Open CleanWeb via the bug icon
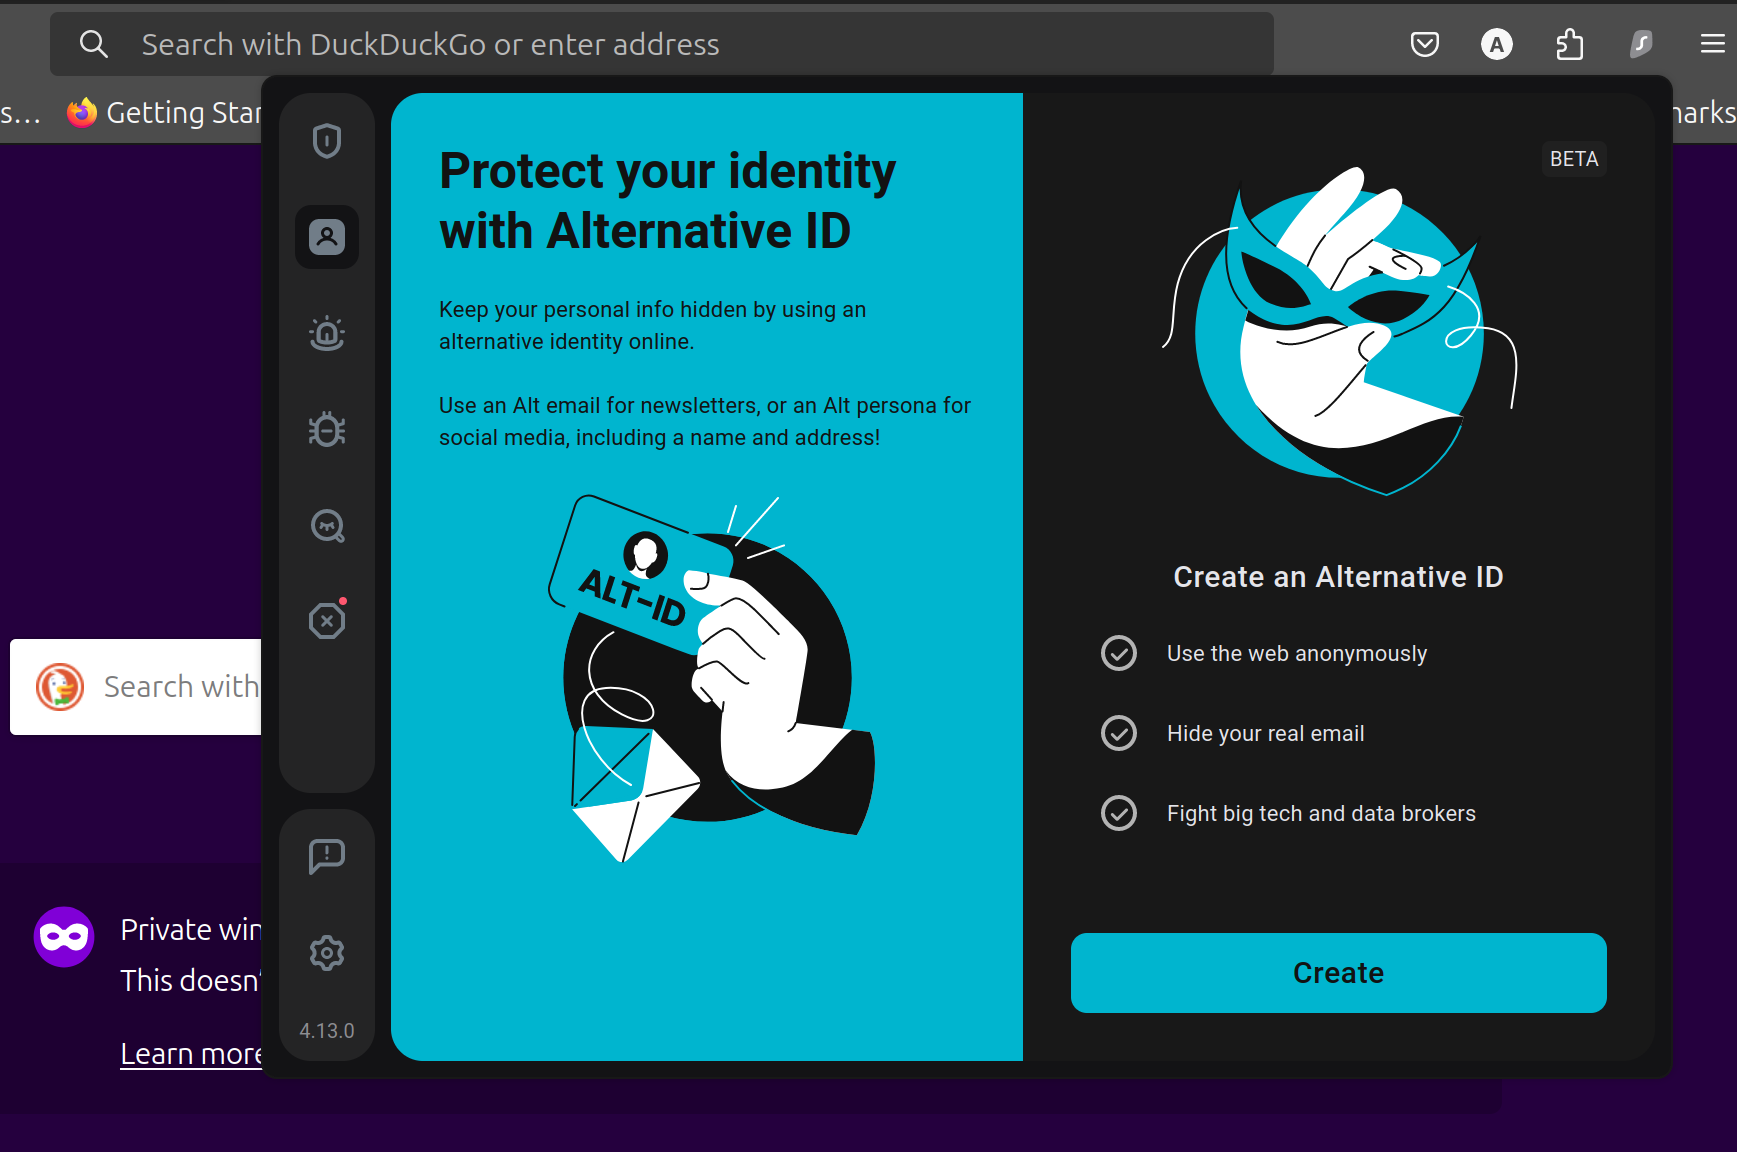1737x1152 pixels. 326,429
